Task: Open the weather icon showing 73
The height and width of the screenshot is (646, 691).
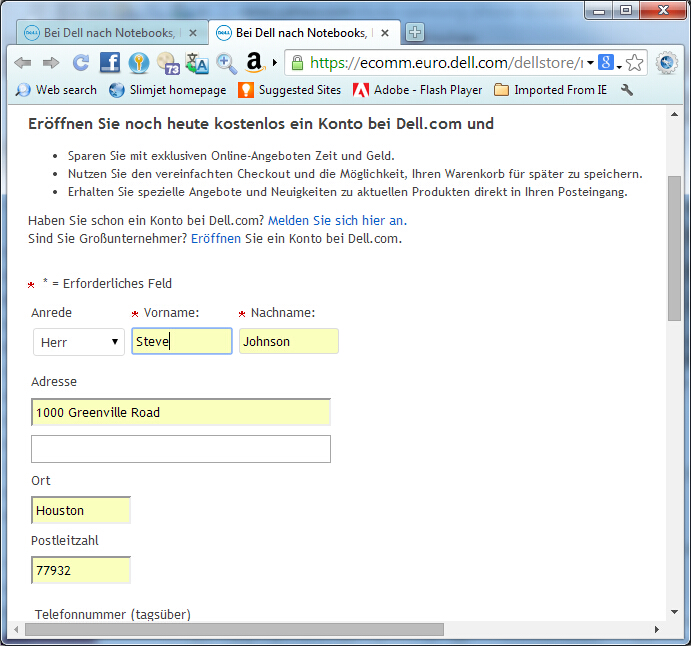Action: [168, 63]
